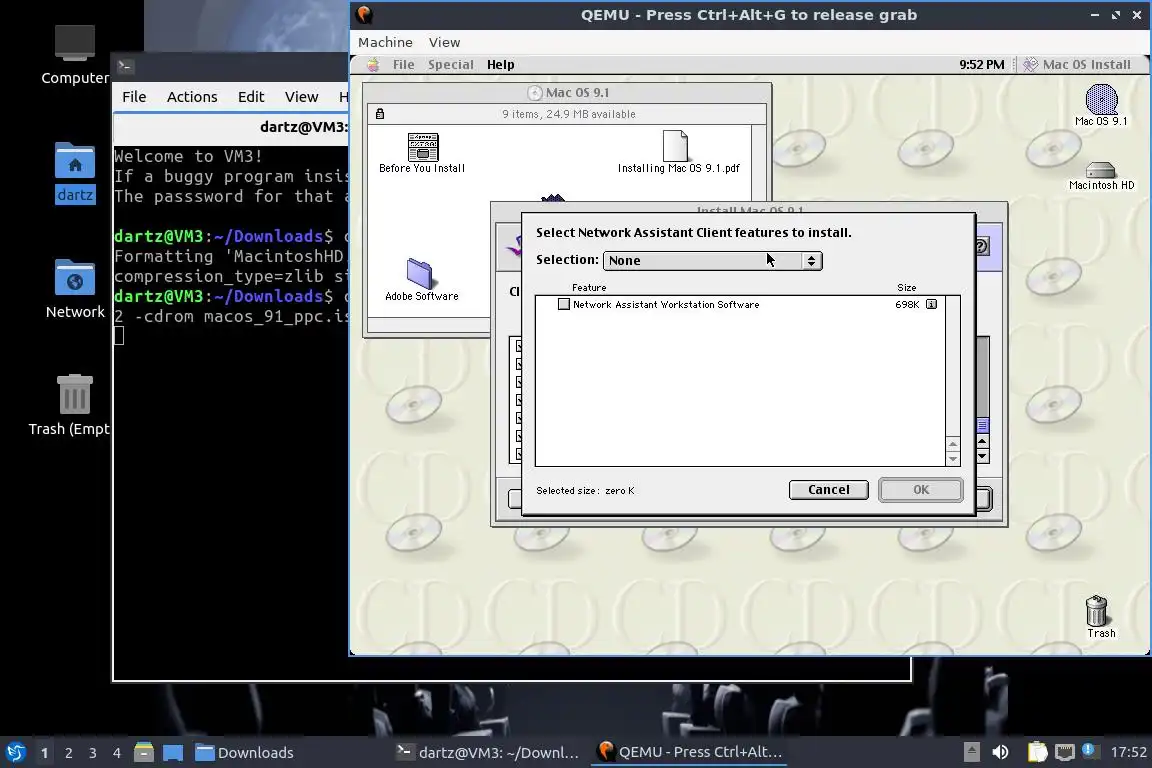Image resolution: width=1152 pixels, height=768 pixels.
Task: Open the Apple menu in Mac OS
Action: [373, 65]
